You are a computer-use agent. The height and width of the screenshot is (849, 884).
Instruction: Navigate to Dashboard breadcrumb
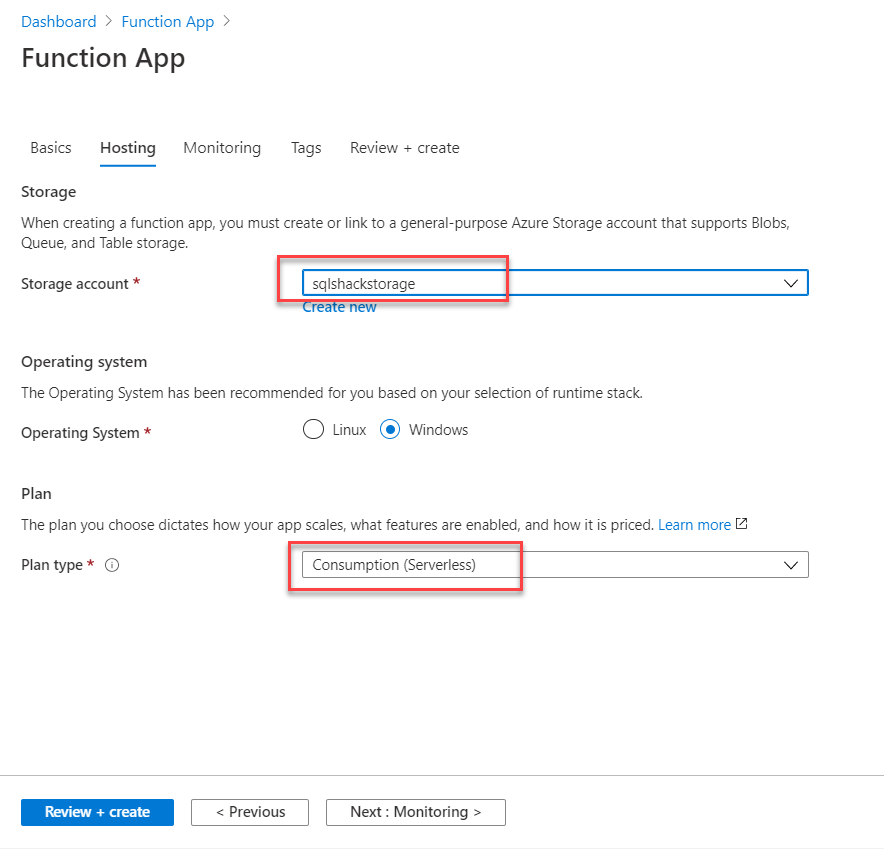coord(59,21)
